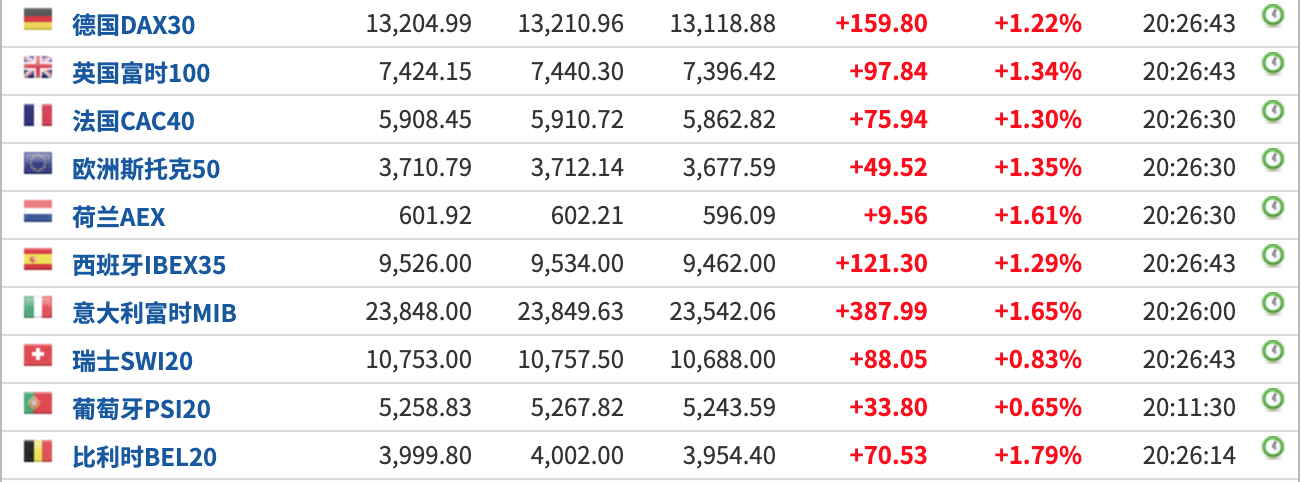Open the 欧洲斯托克50 index link

(x=146, y=168)
